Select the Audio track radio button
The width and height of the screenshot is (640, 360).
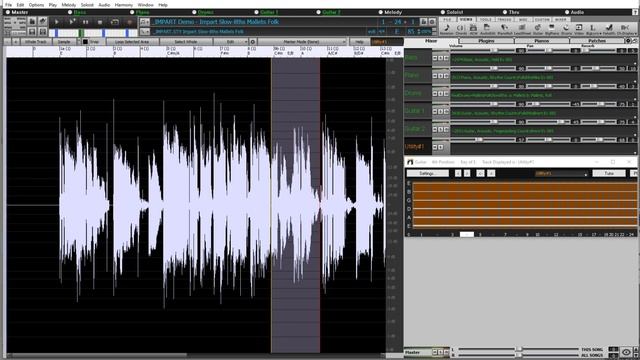567,12
